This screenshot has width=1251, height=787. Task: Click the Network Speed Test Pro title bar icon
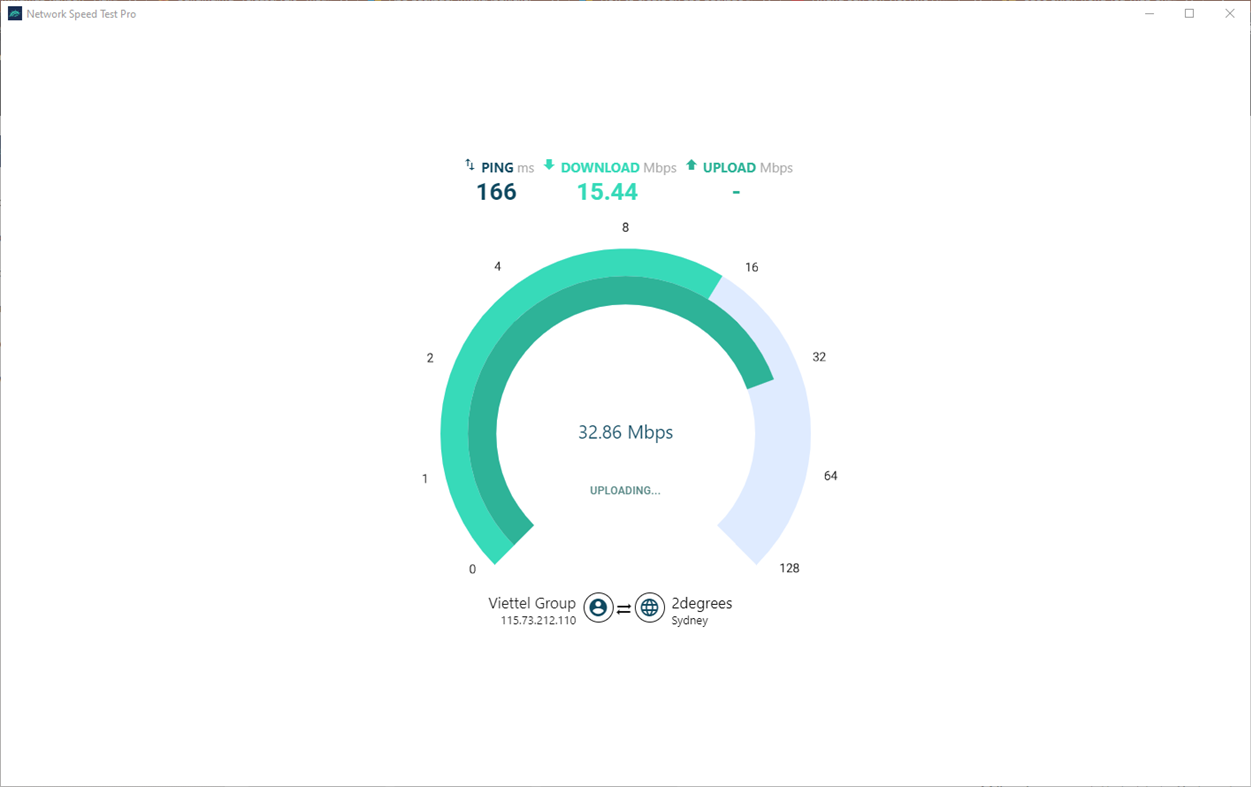[x=13, y=13]
